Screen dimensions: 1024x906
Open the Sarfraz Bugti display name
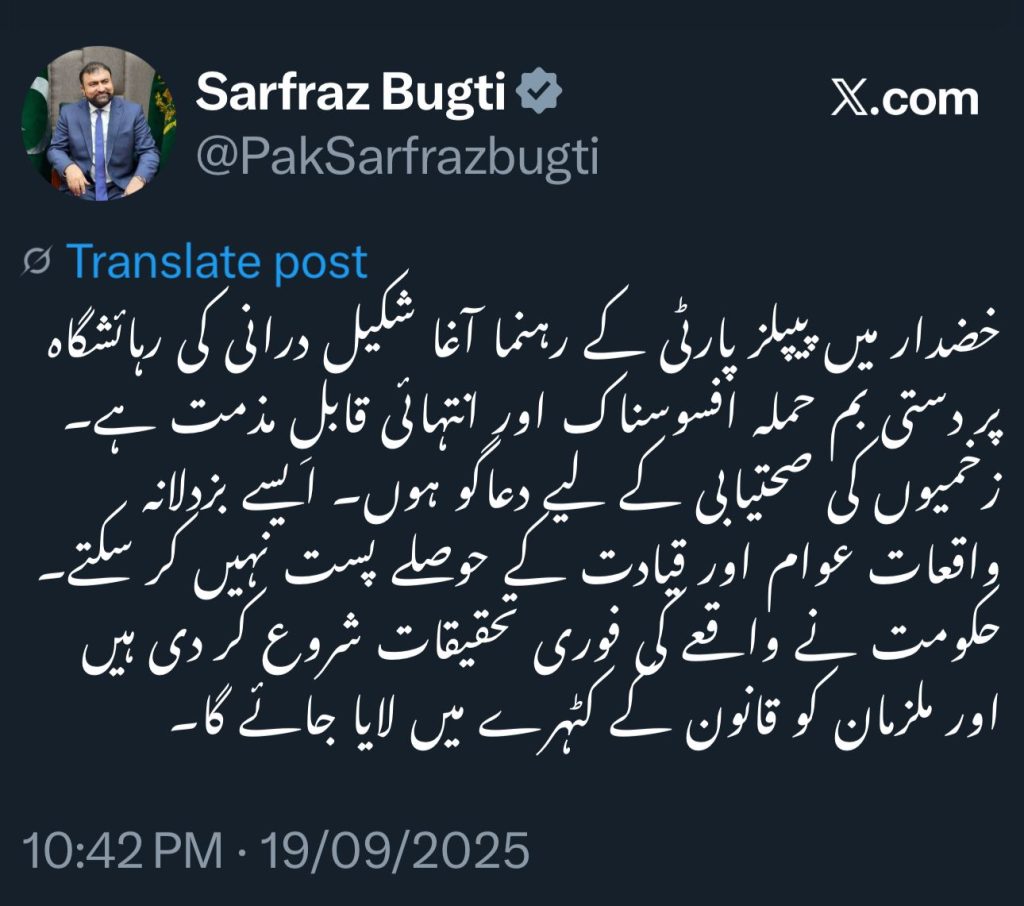[351, 92]
